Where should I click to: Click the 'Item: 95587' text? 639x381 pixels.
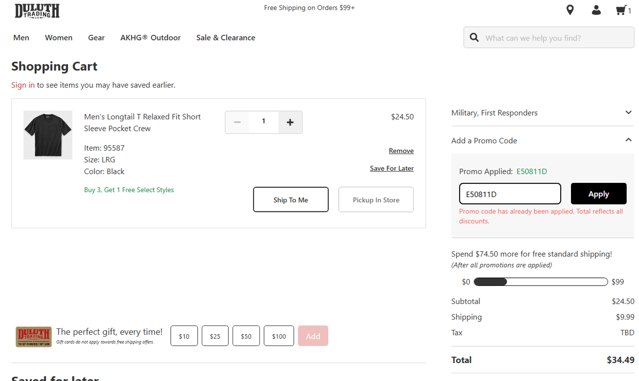[104, 148]
